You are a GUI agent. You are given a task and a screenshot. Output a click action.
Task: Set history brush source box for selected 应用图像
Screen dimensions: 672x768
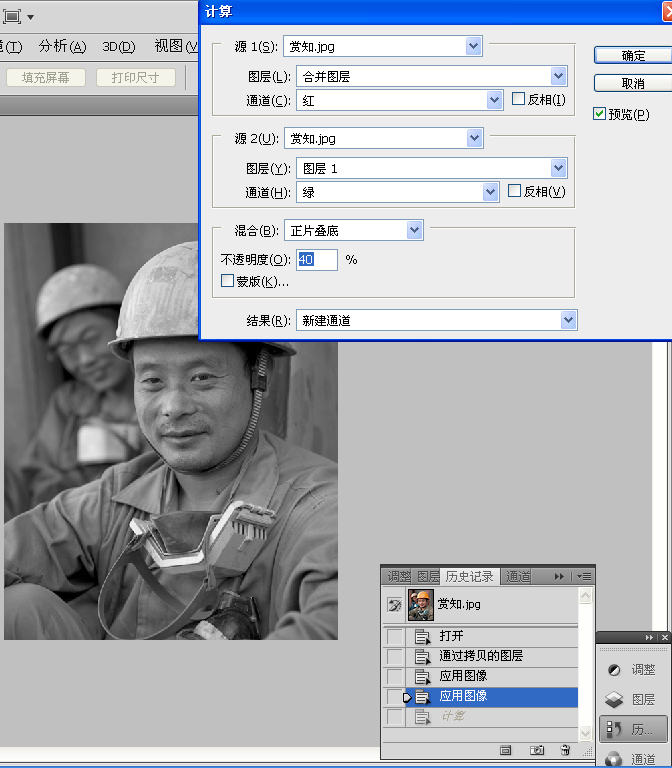pyautogui.click(x=394, y=696)
